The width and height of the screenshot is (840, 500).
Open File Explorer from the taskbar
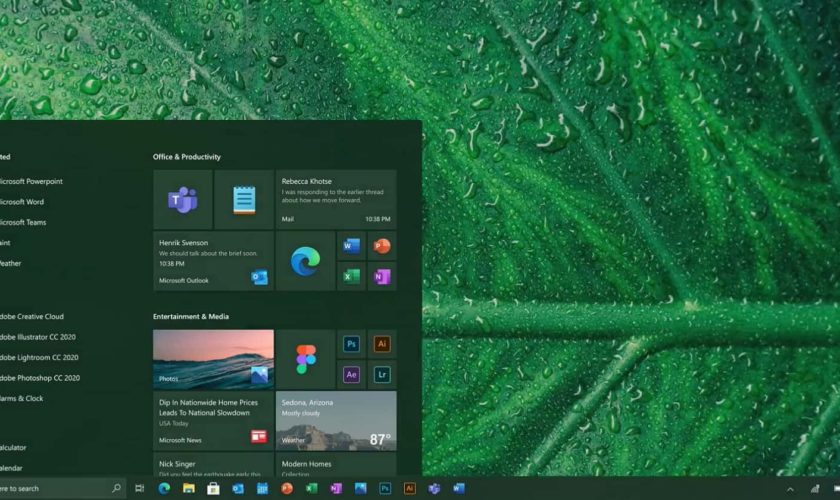(x=189, y=488)
